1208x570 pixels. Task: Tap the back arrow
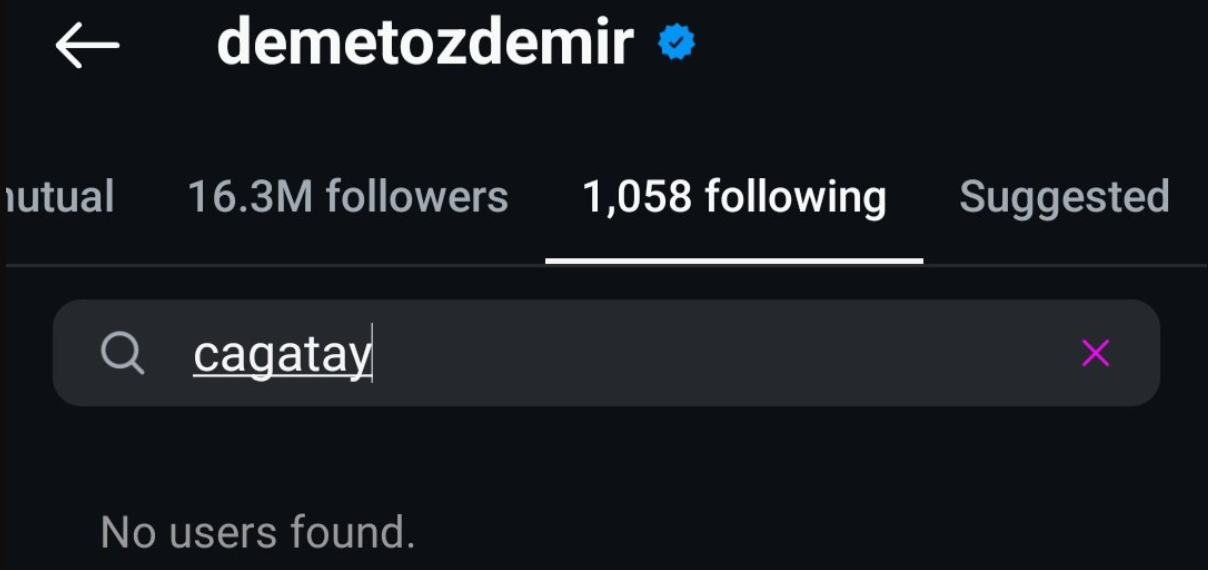[x=87, y=46]
